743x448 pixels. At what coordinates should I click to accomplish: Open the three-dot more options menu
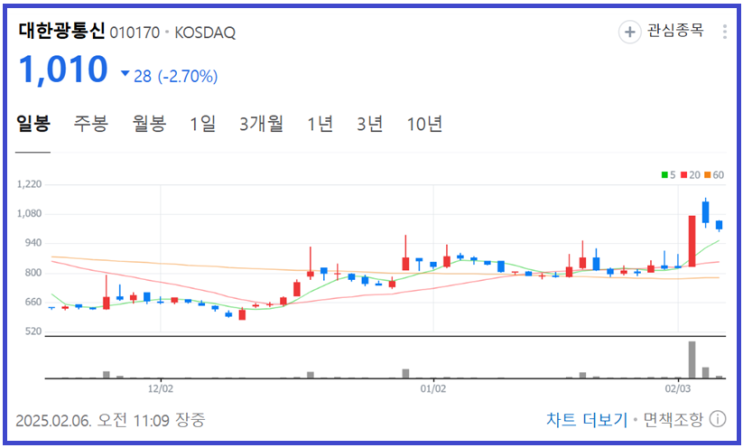click(725, 32)
